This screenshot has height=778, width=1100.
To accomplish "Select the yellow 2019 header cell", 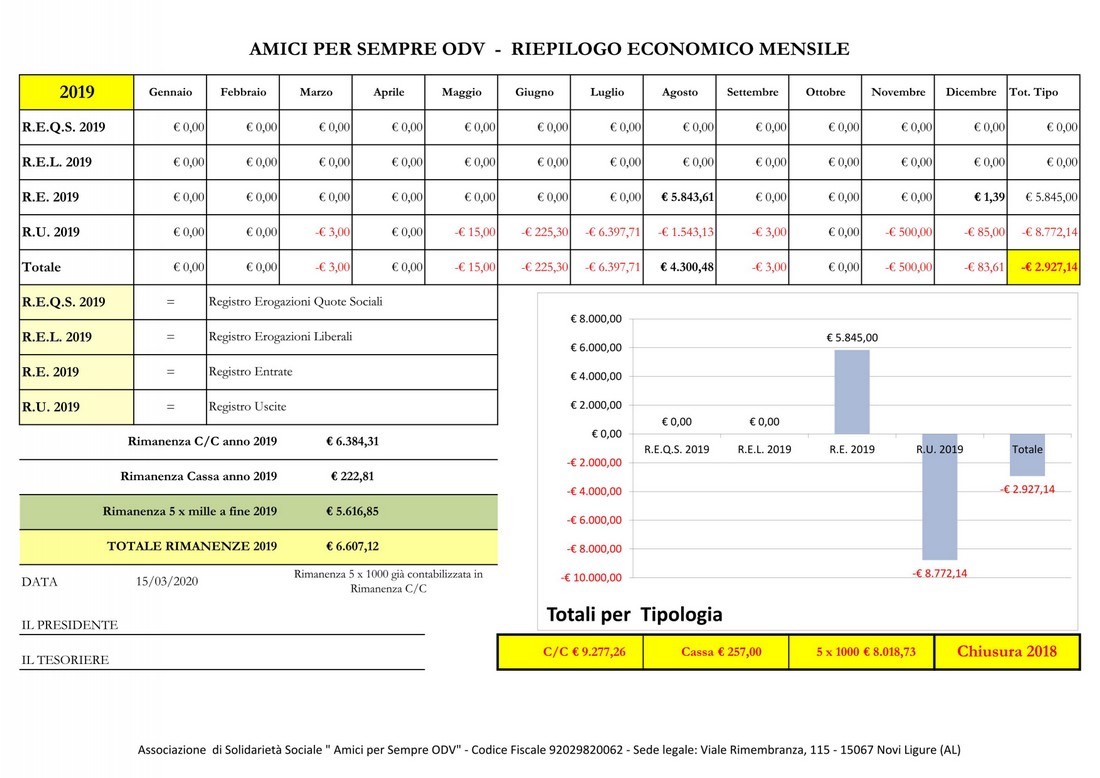I will tap(76, 92).
